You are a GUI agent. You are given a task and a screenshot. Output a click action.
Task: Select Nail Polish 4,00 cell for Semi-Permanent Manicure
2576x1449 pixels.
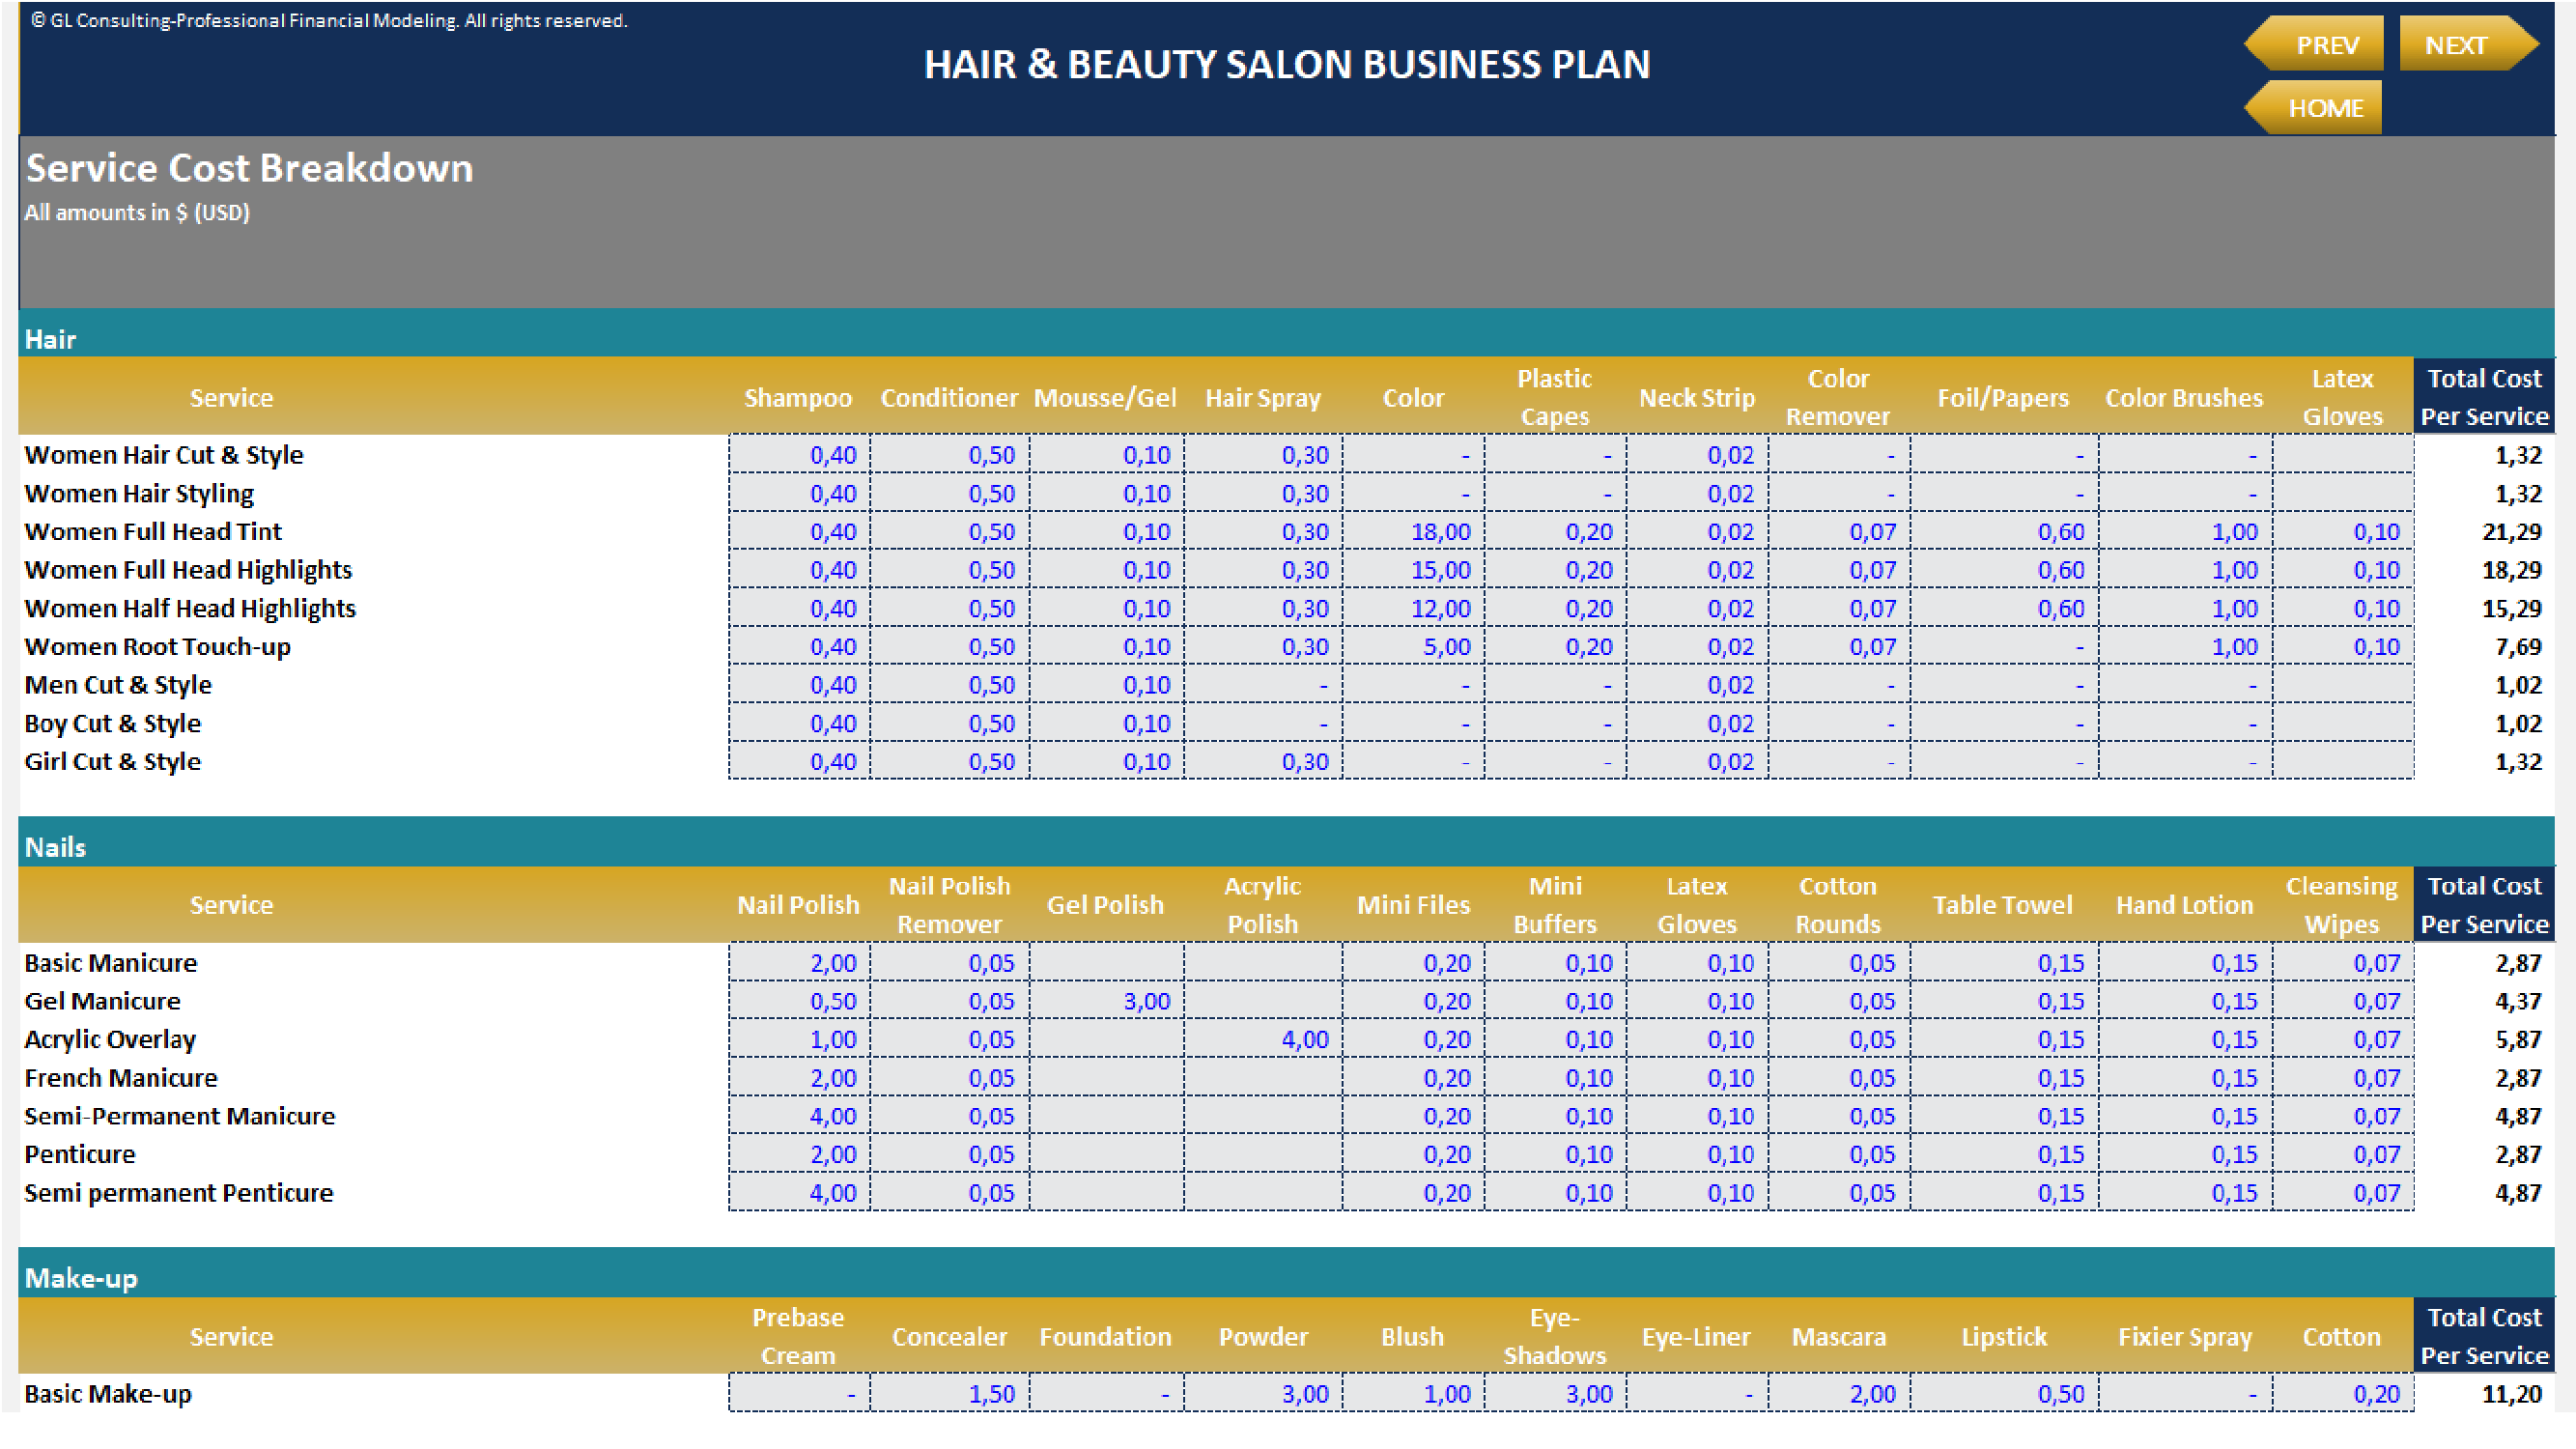(x=799, y=1116)
